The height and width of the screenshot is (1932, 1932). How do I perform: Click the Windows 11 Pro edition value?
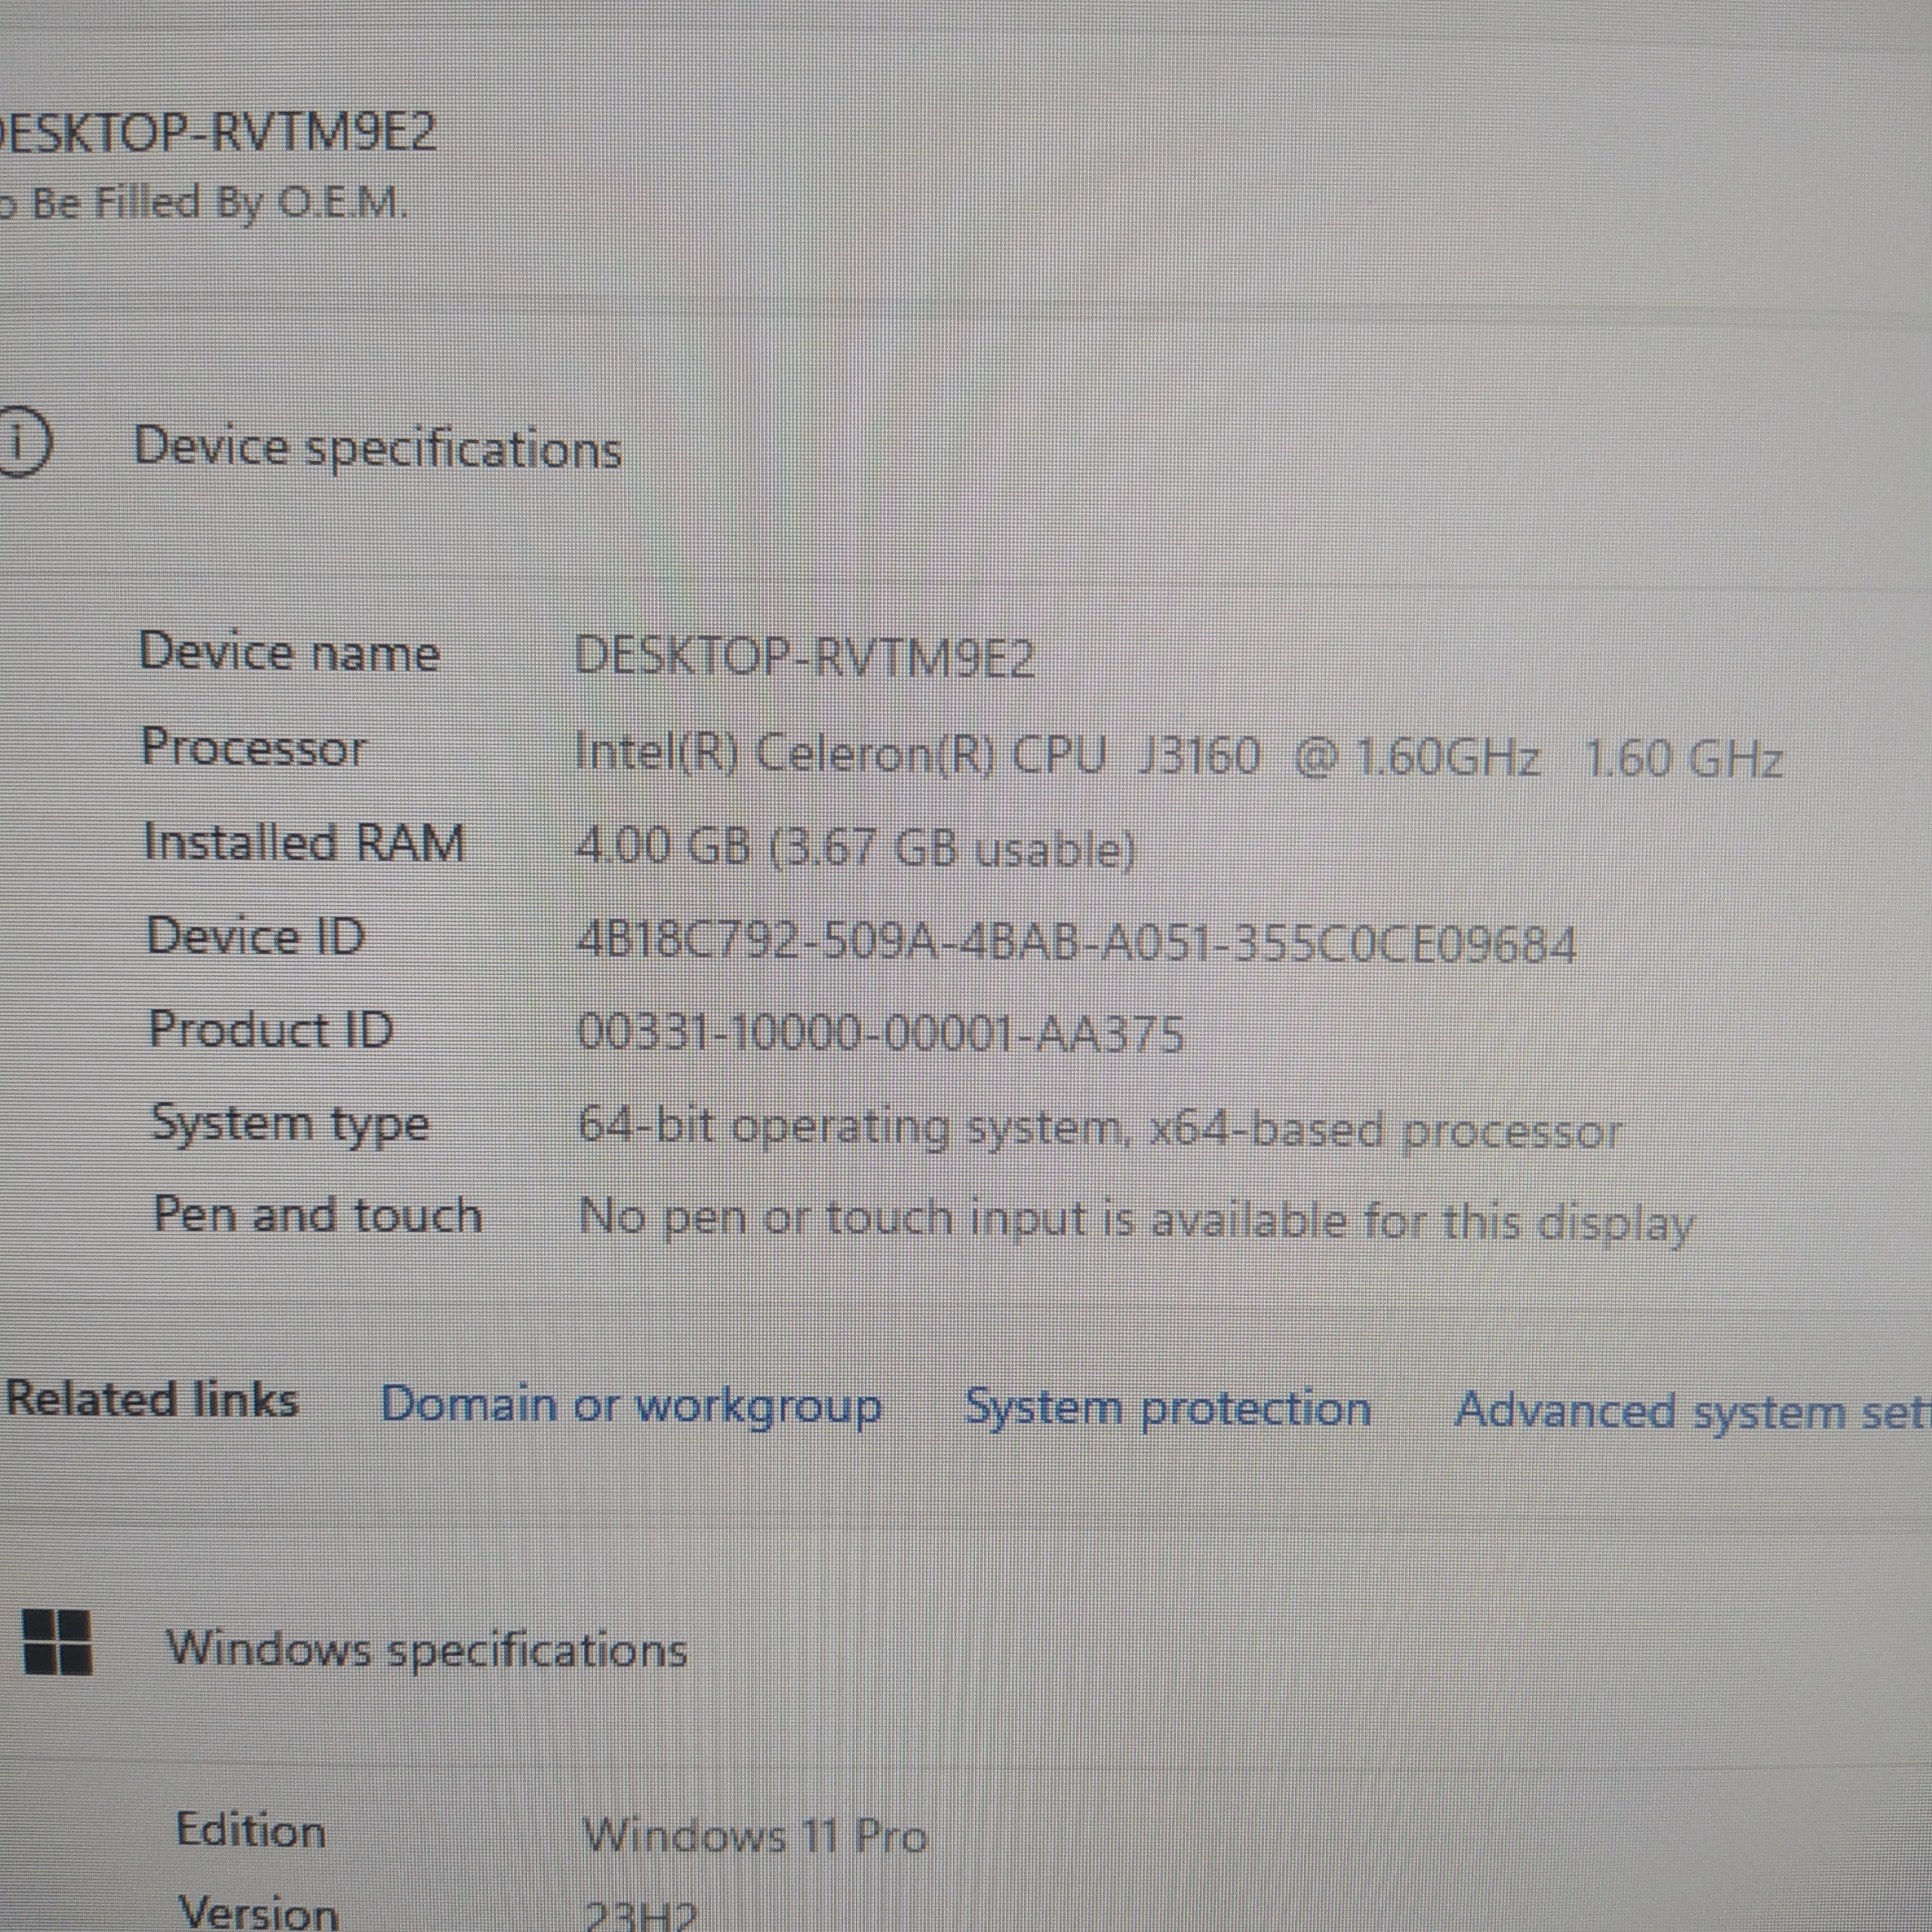tap(755, 1835)
